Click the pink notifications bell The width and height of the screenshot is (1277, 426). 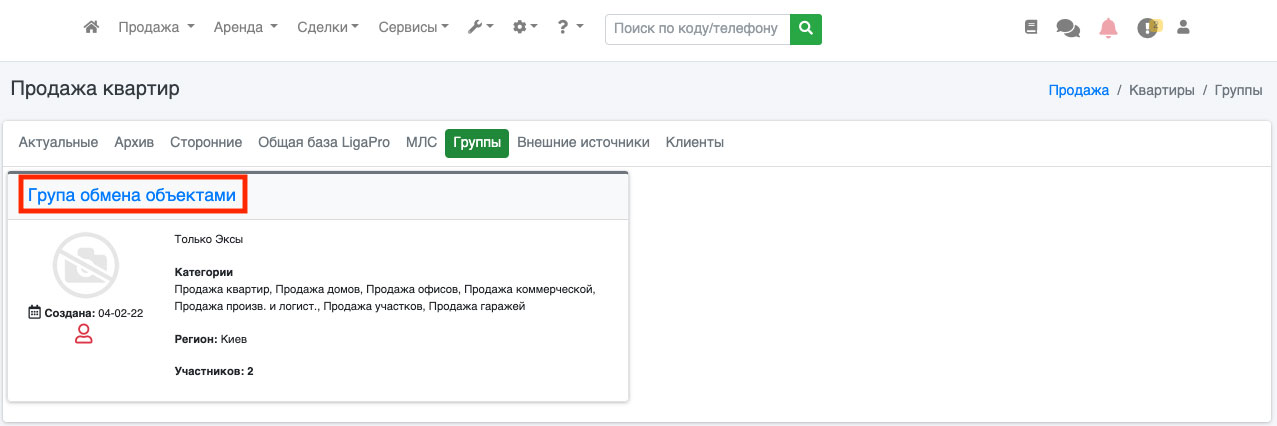(x=1108, y=29)
